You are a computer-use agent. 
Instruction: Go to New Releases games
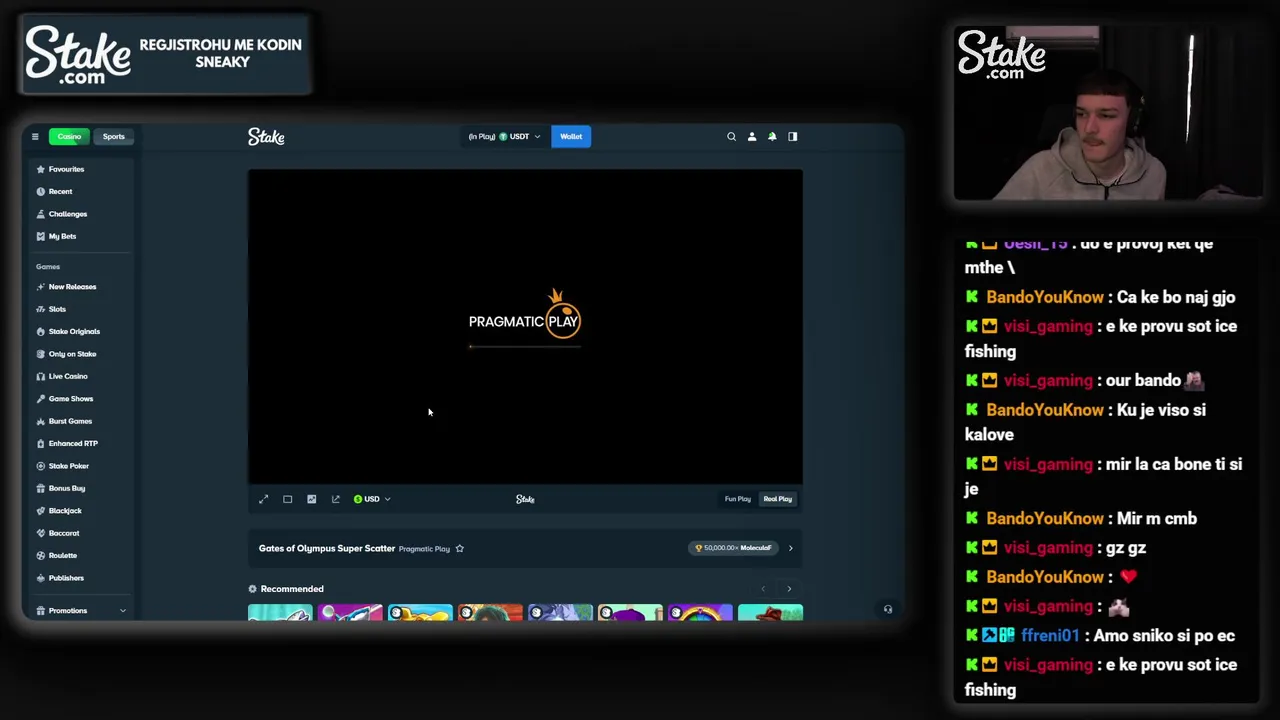[72, 287]
